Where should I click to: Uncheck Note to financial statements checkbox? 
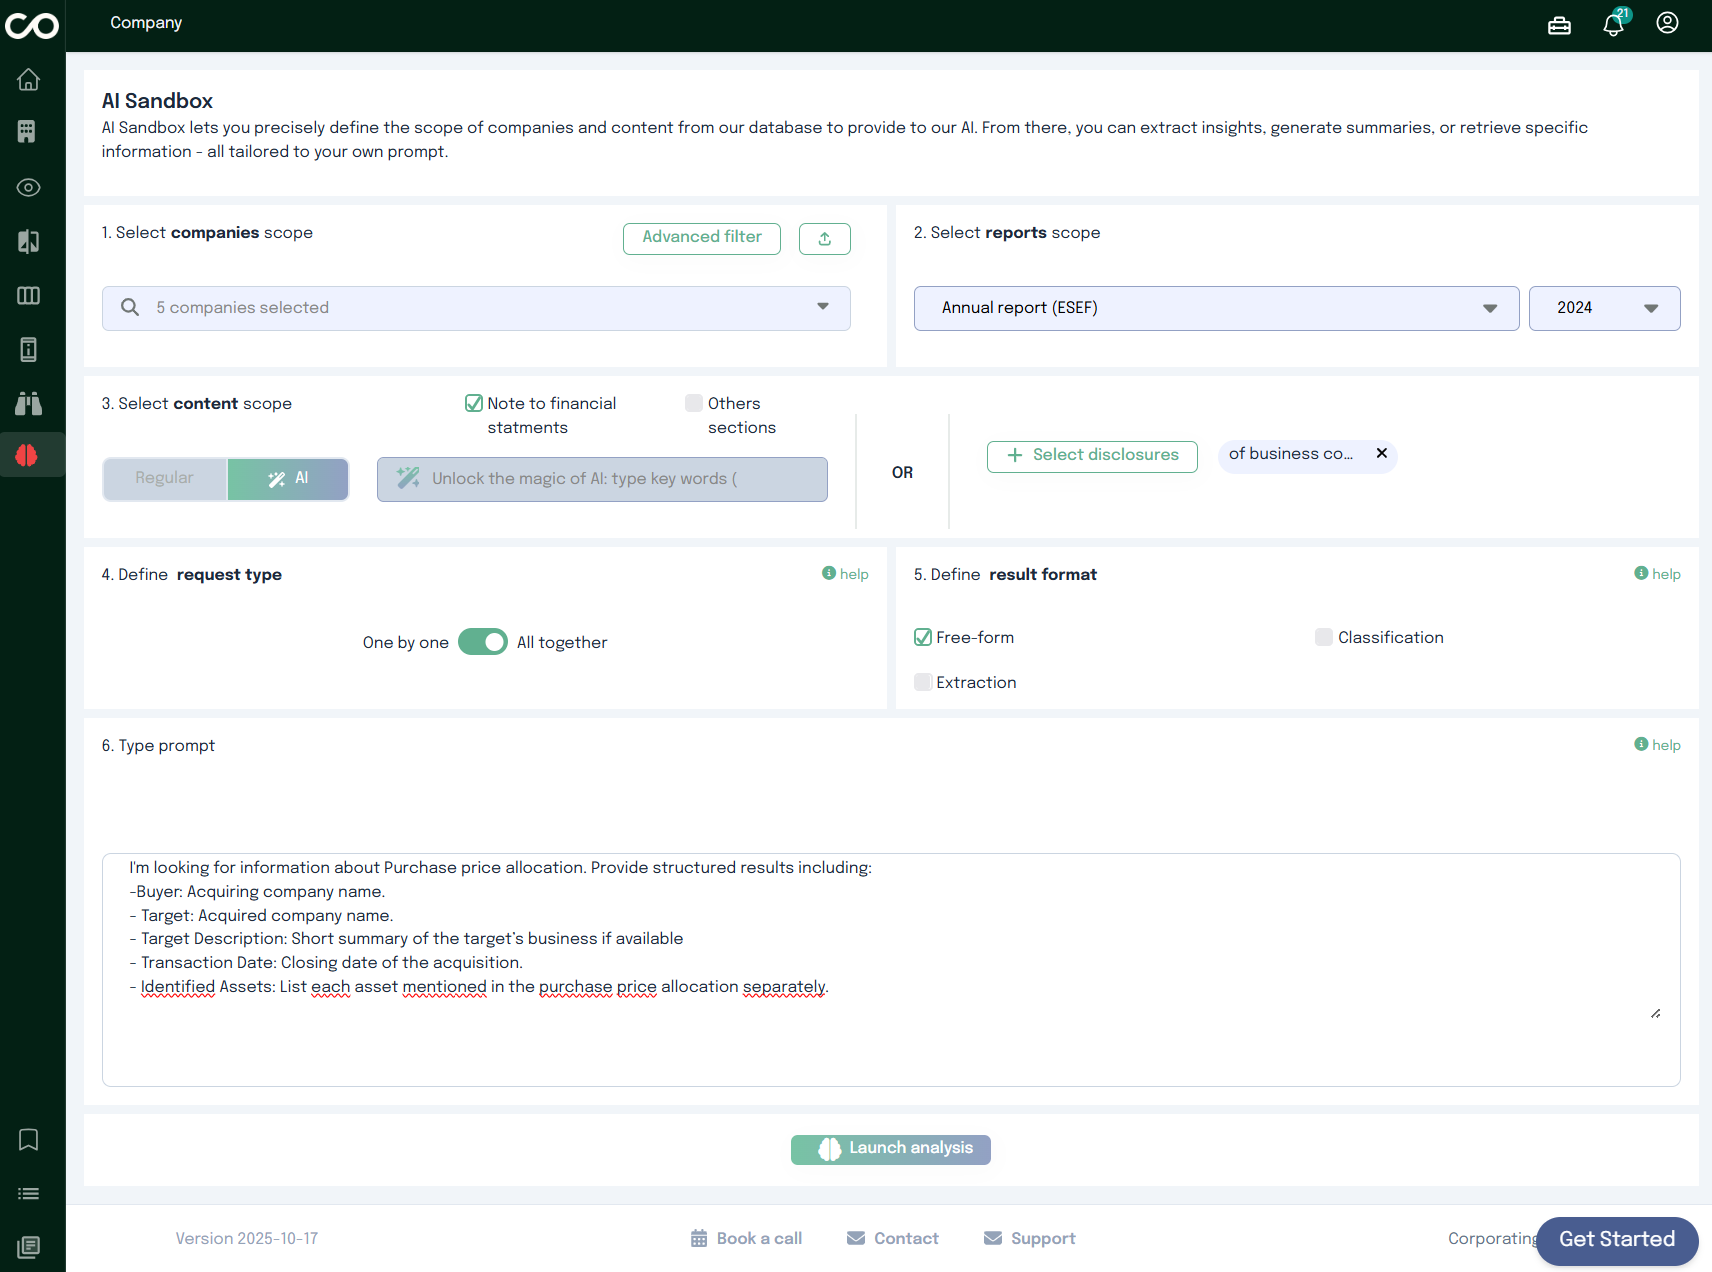[x=474, y=403]
